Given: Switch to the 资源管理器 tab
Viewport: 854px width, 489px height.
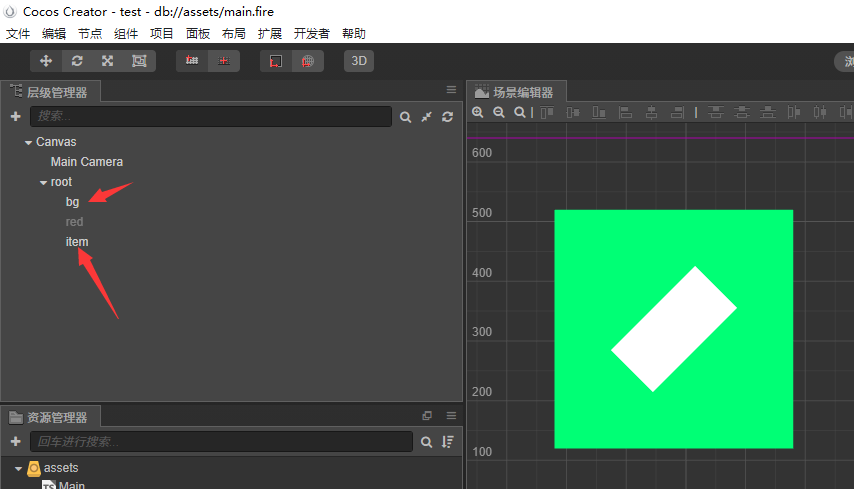Looking at the screenshot, I should point(51,417).
